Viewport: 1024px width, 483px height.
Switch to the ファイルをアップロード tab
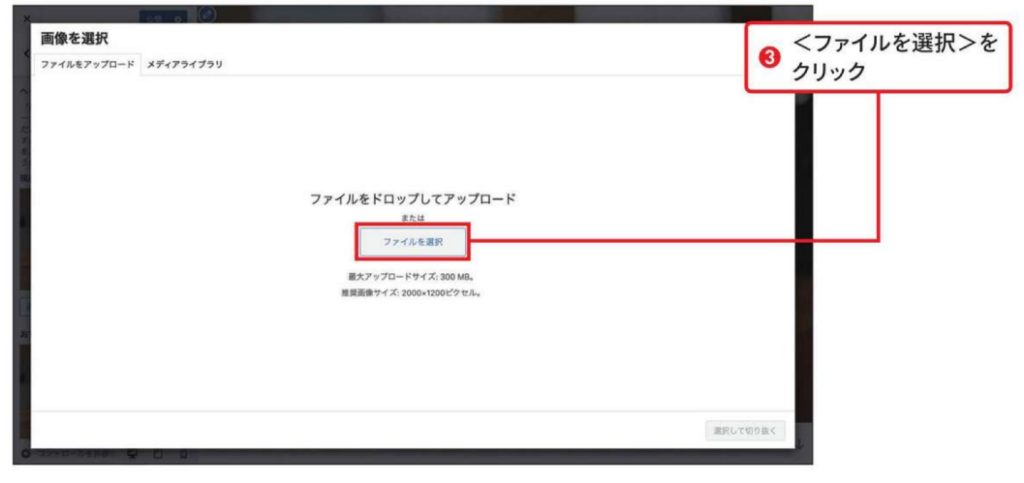(x=87, y=64)
